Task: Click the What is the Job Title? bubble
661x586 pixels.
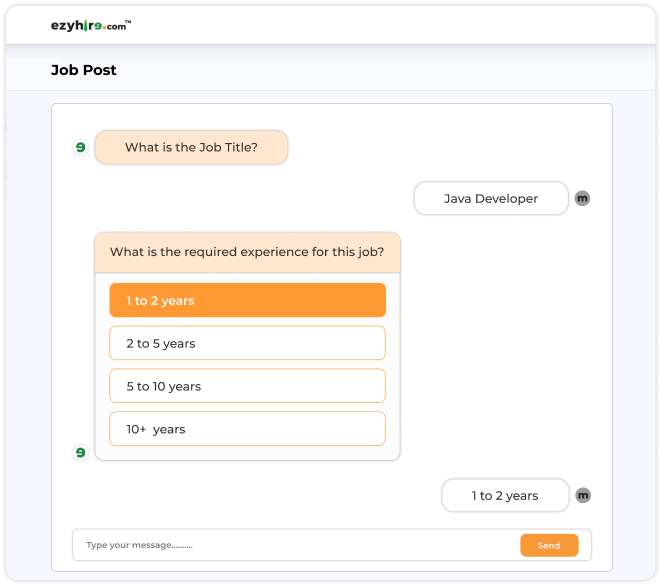Action: tap(191, 148)
